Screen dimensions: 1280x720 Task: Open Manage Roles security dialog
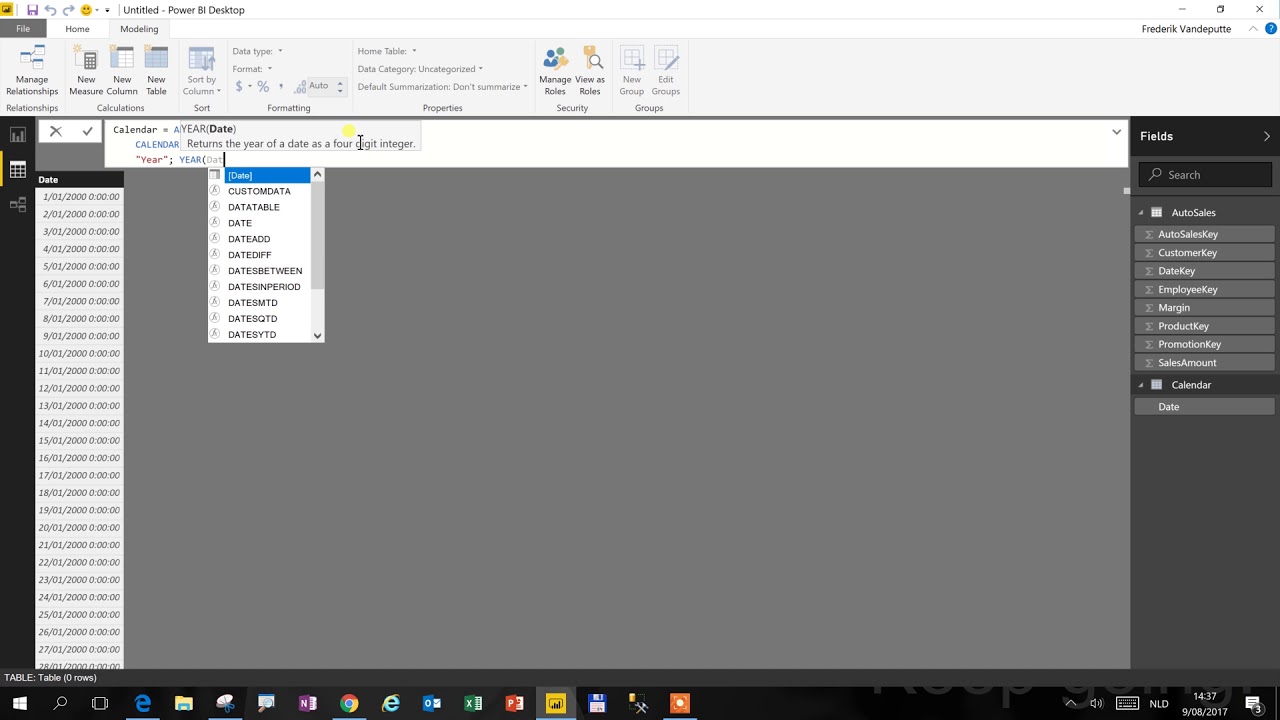(x=555, y=71)
